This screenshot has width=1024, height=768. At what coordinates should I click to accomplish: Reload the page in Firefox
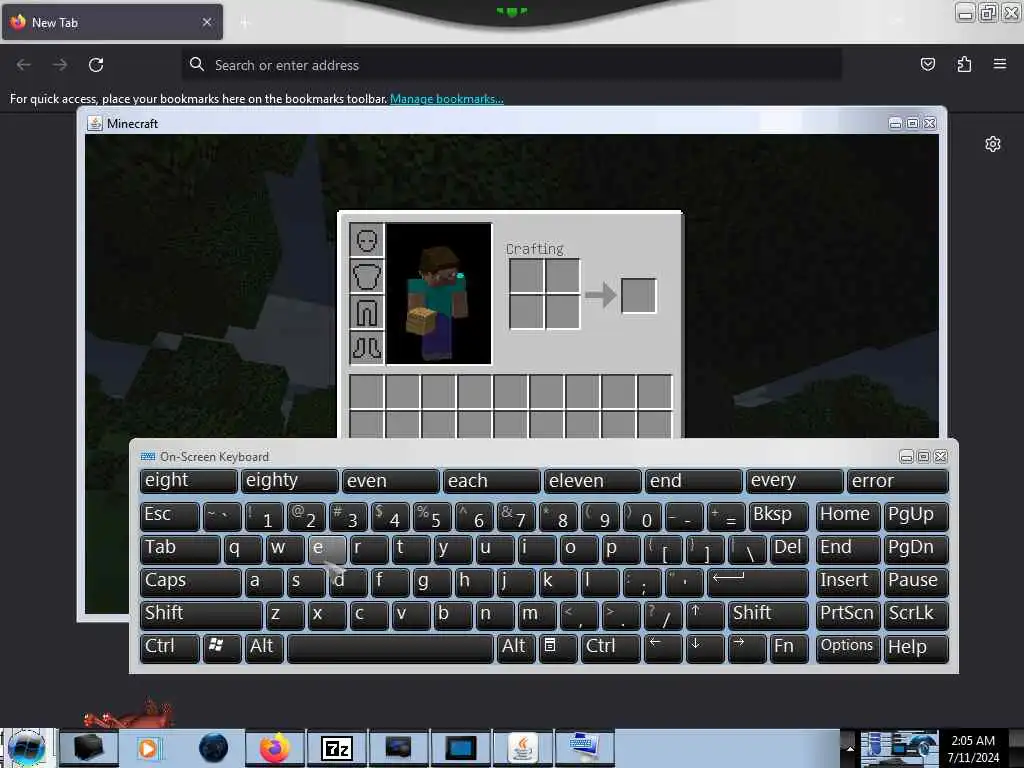pyautogui.click(x=96, y=65)
